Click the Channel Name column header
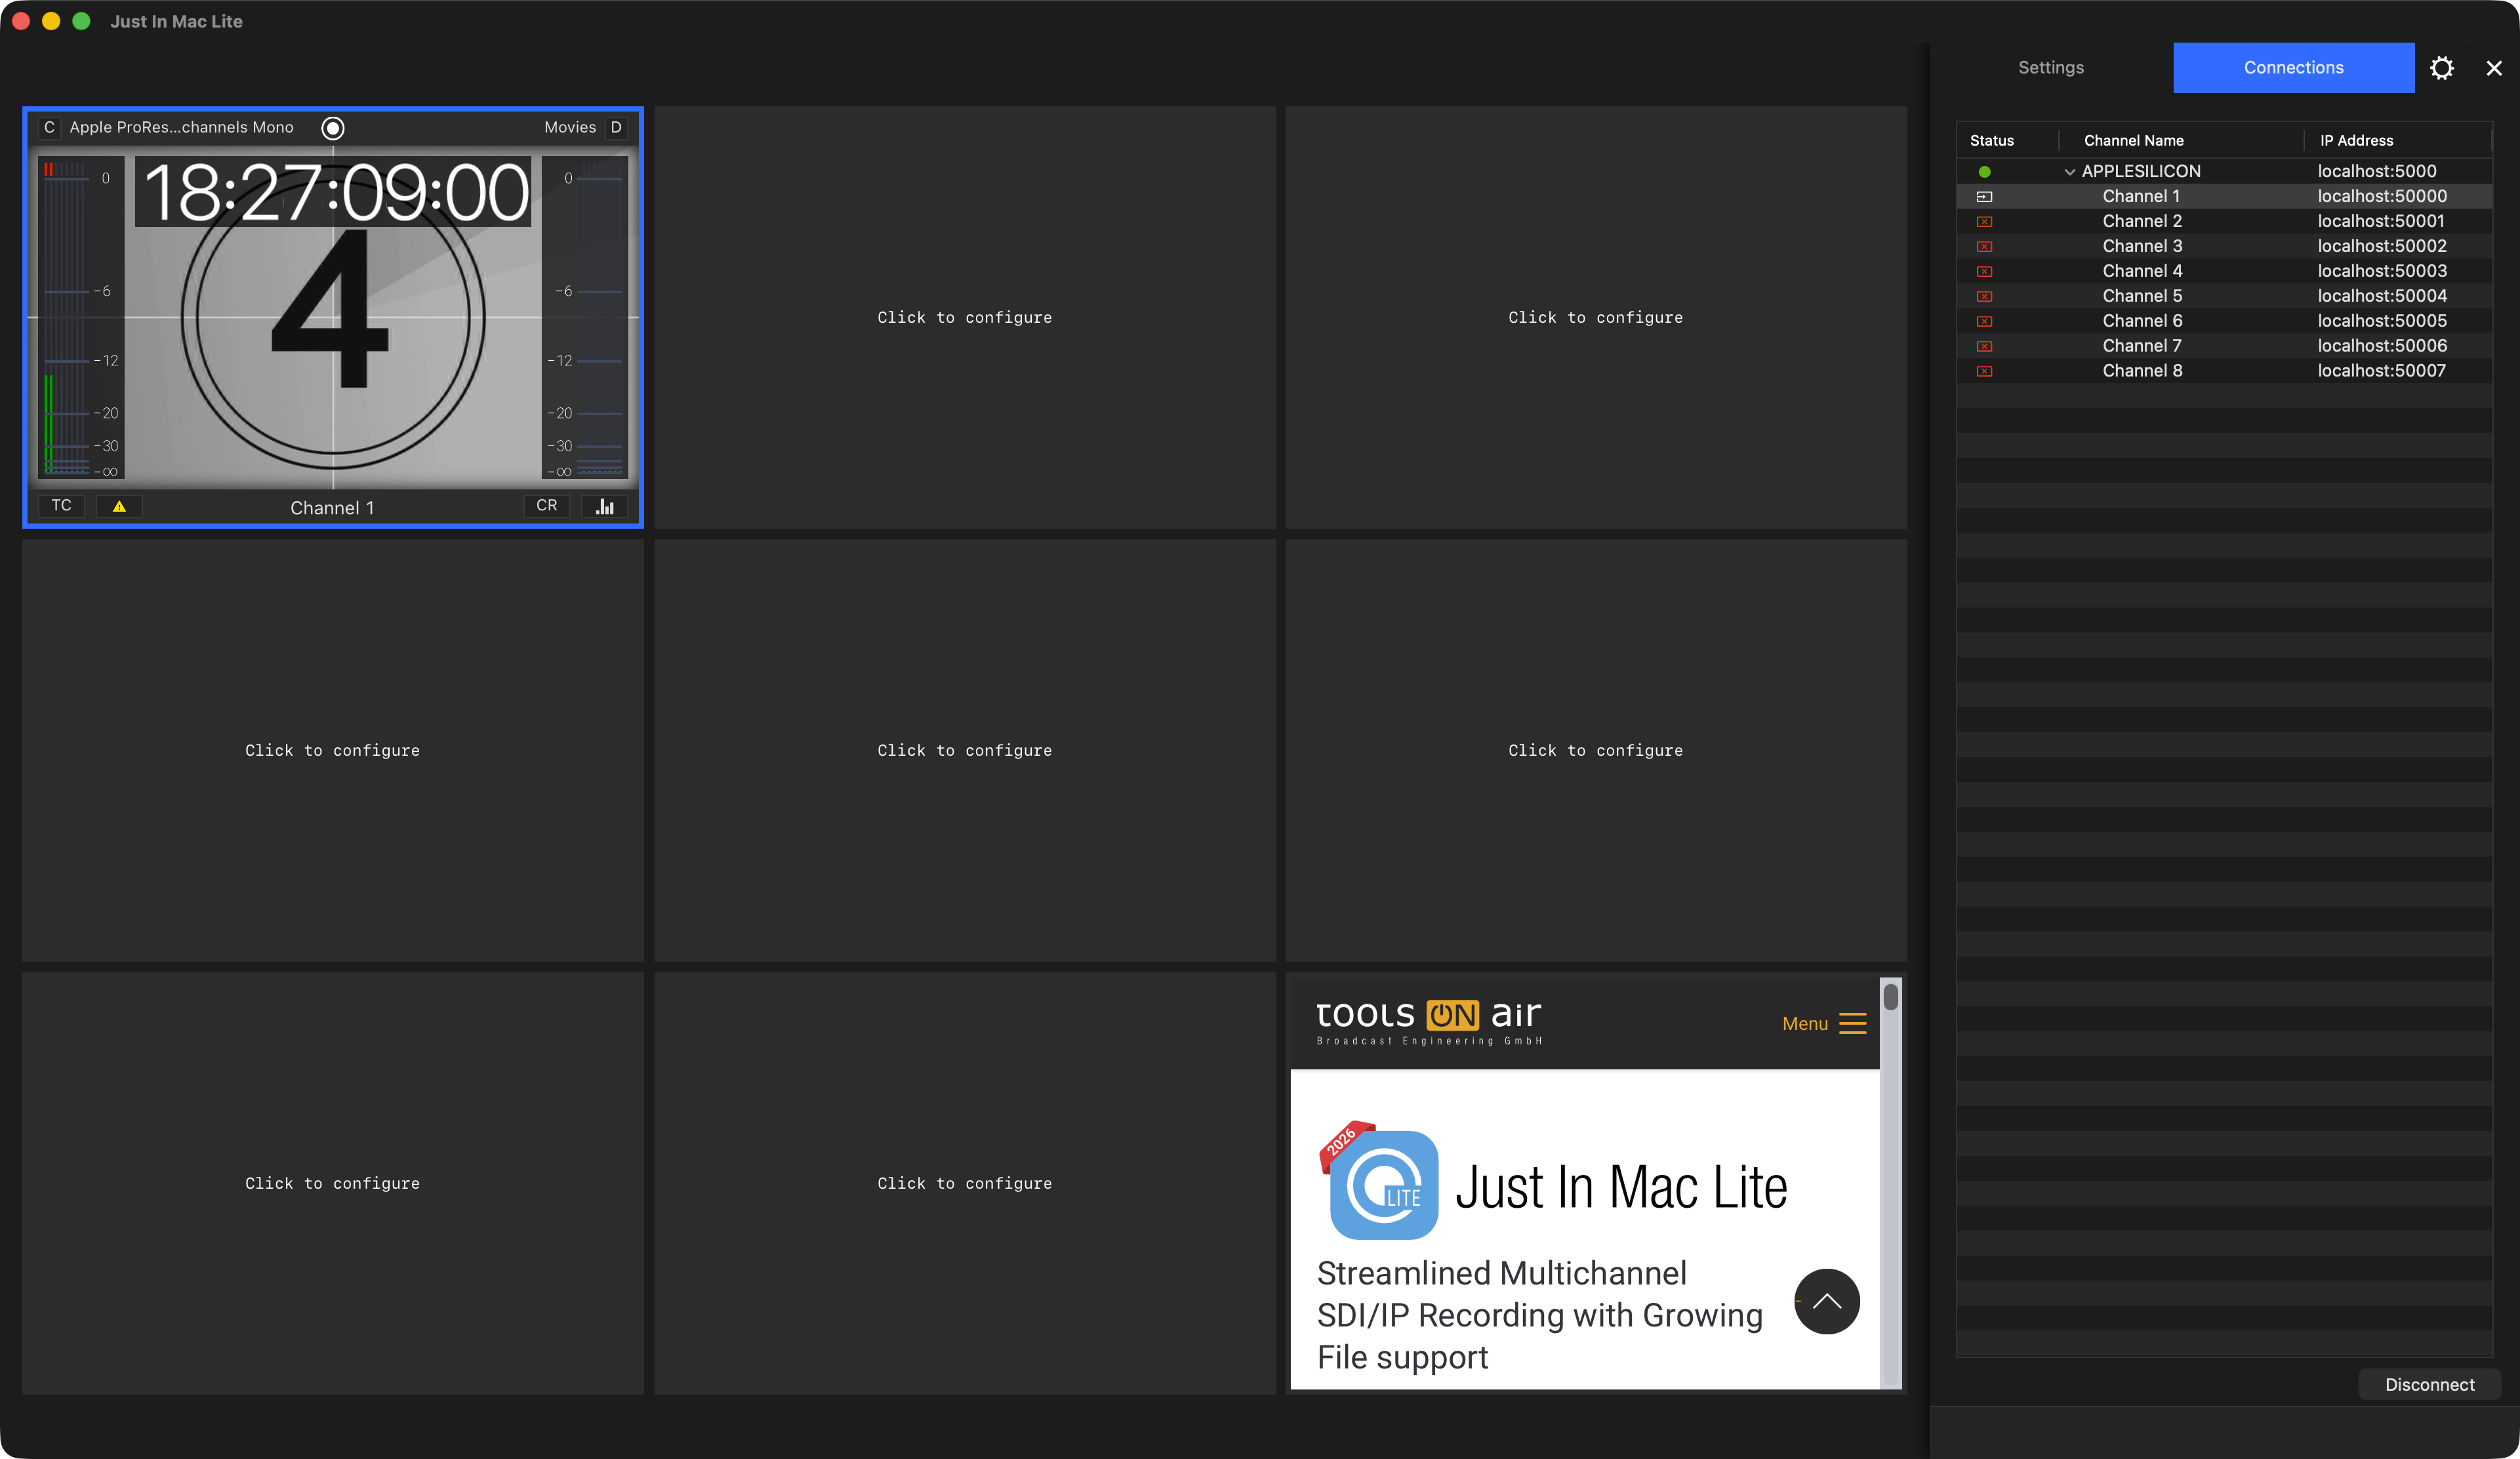 coord(2134,141)
